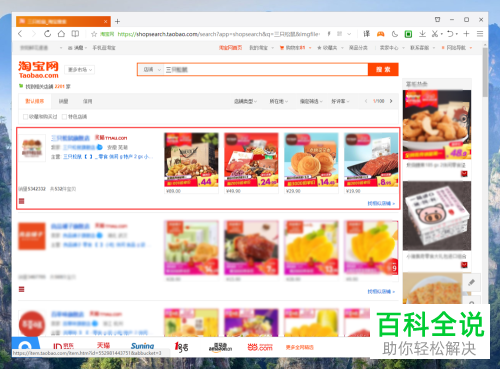Open the first shop's logo thumbnail
Viewport: 500px width, 369px height.
click(x=32, y=148)
